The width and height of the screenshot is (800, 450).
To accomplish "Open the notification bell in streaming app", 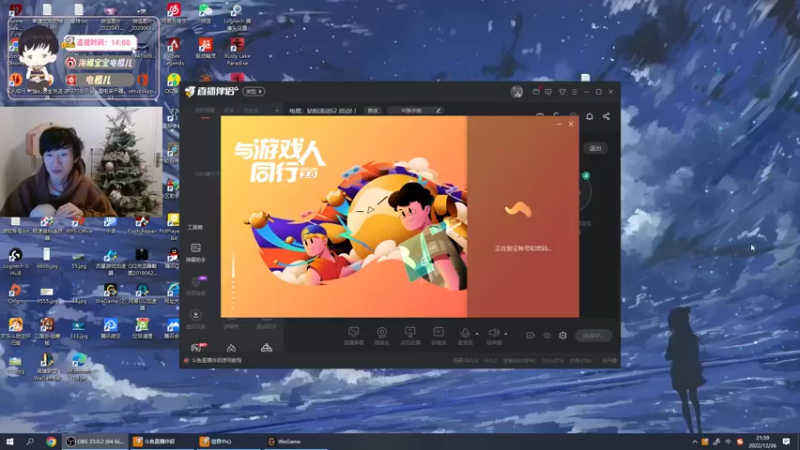I will 589,116.
